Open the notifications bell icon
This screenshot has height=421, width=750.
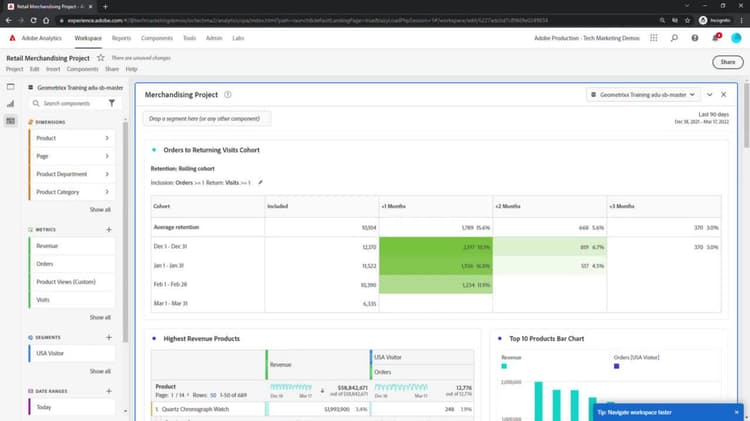(716, 38)
